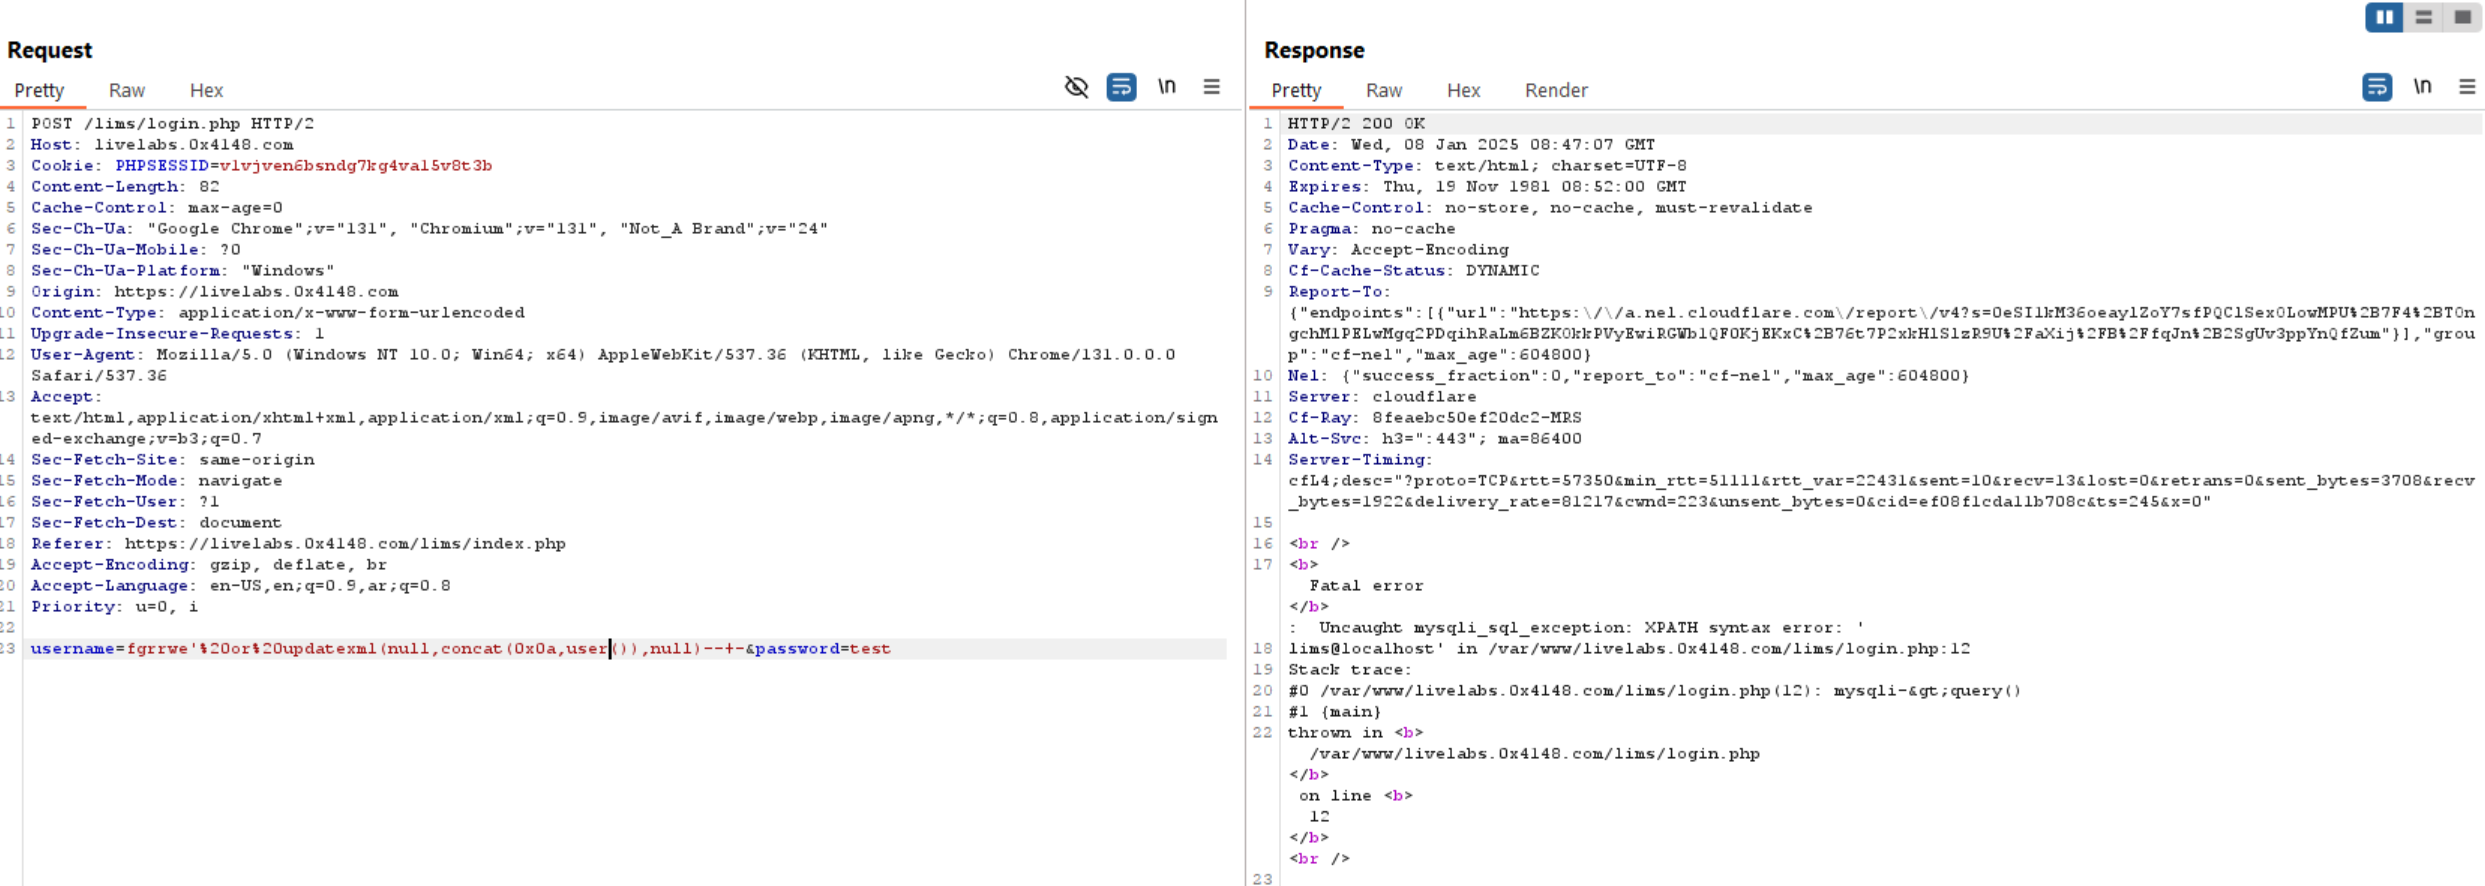Select top-bottom split layout icon
This screenshot has height=886, width=2485.
click(x=2423, y=17)
